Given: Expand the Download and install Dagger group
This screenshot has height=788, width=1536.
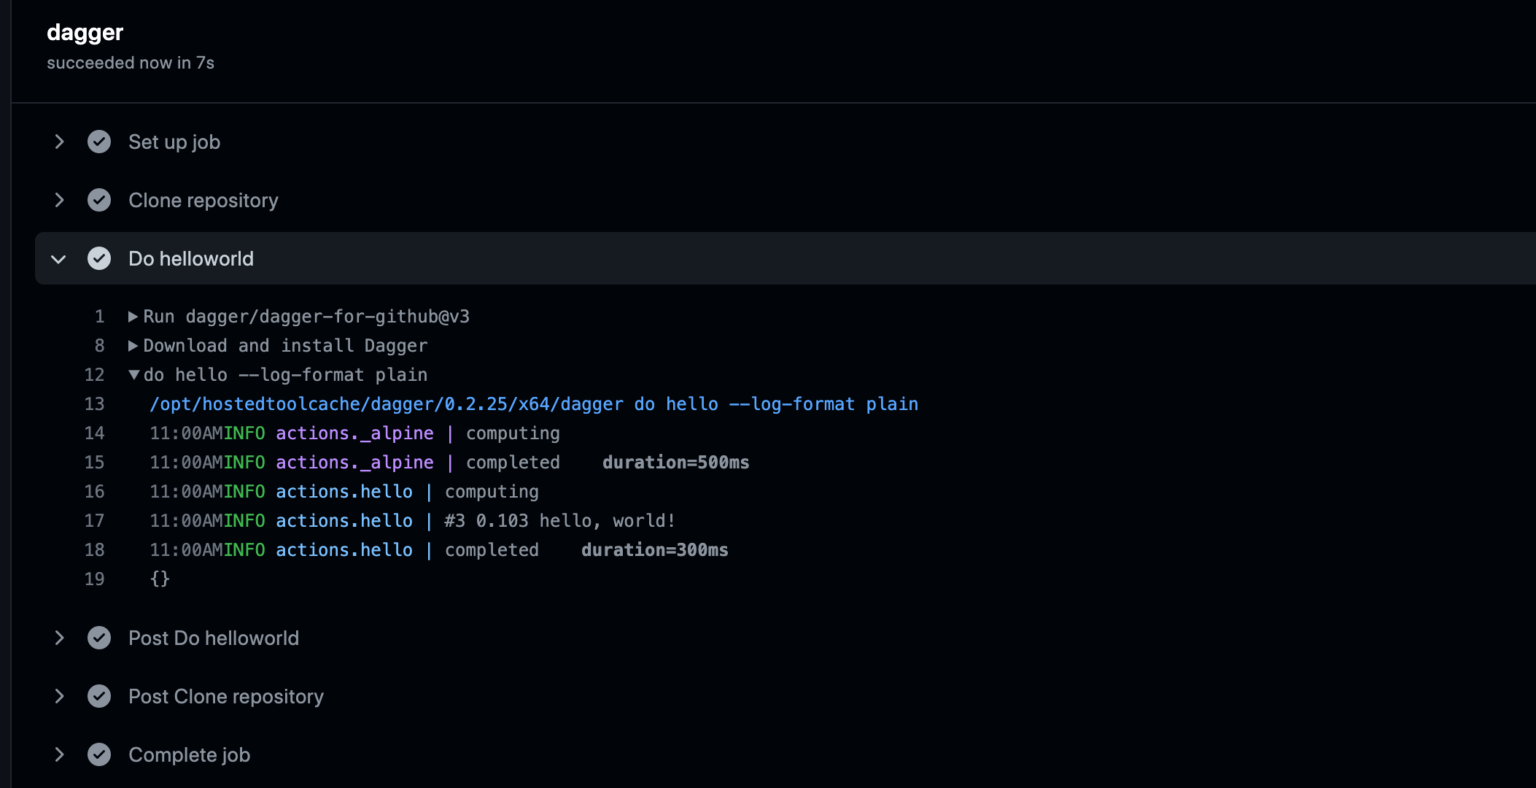Looking at the screenshot, I should click(x=133, y=346).
